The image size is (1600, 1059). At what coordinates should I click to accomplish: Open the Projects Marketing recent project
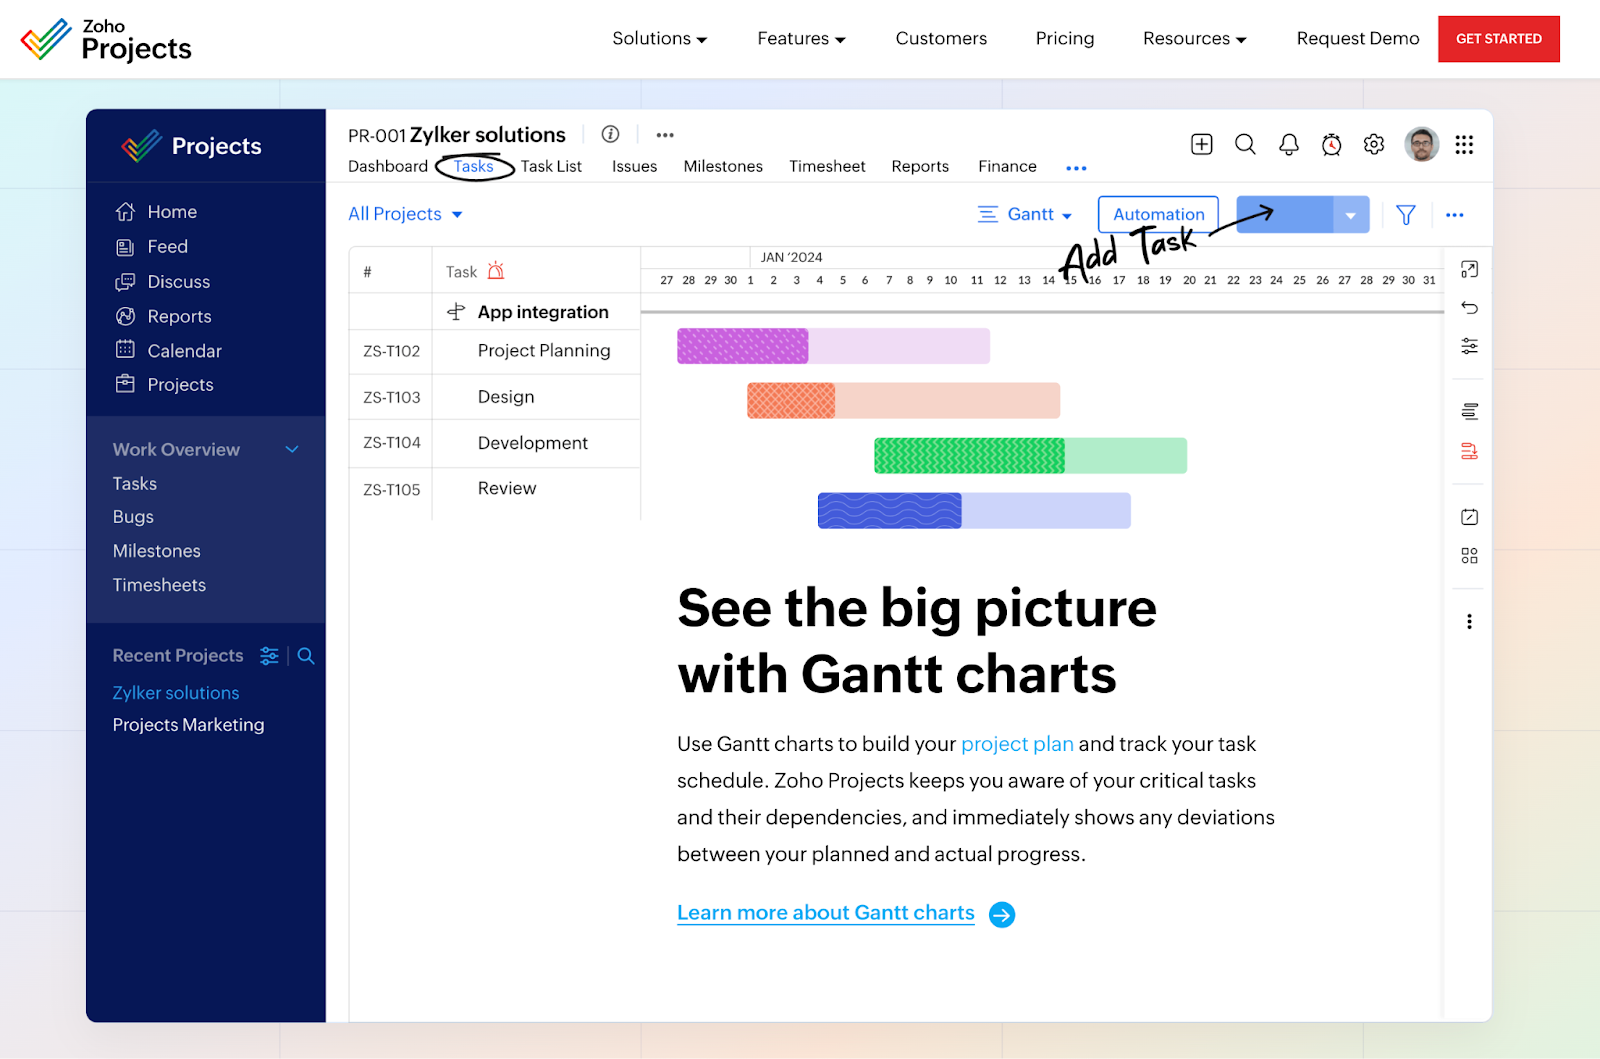coord(188,724)
